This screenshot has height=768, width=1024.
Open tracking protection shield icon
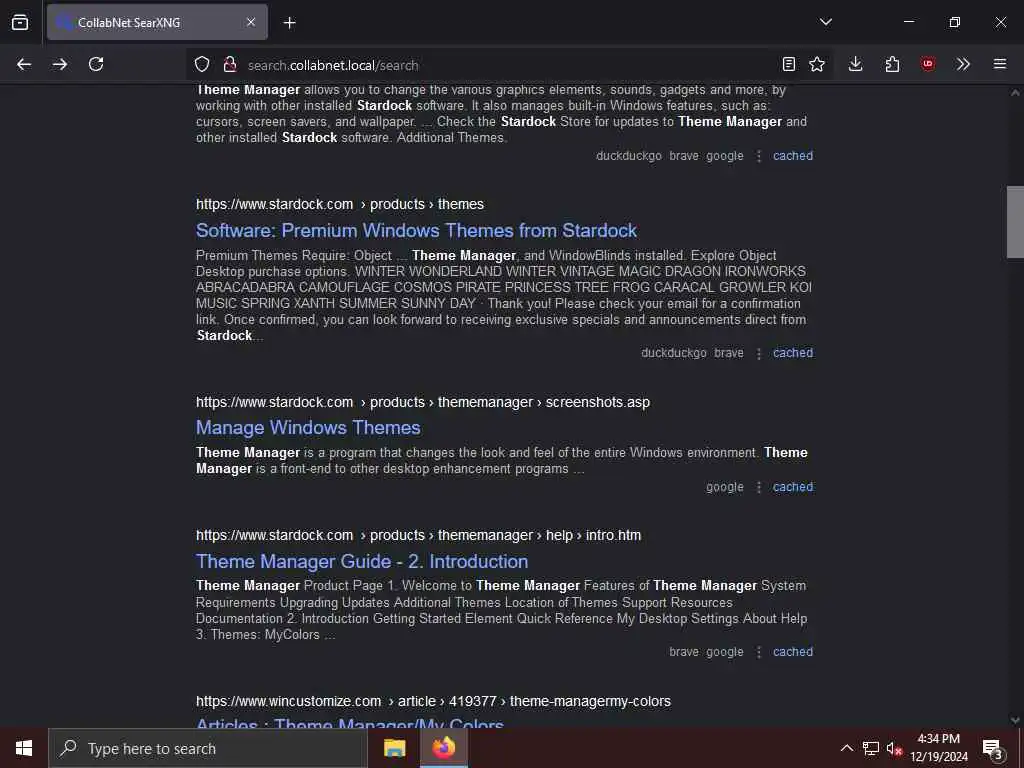tap(202, 64)
